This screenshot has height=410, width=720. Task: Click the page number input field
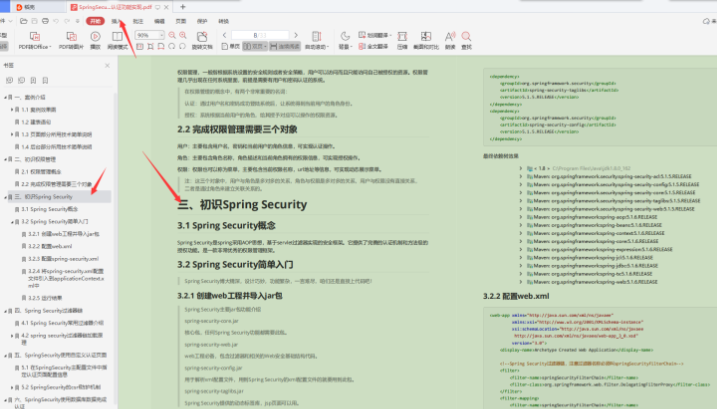260,35
